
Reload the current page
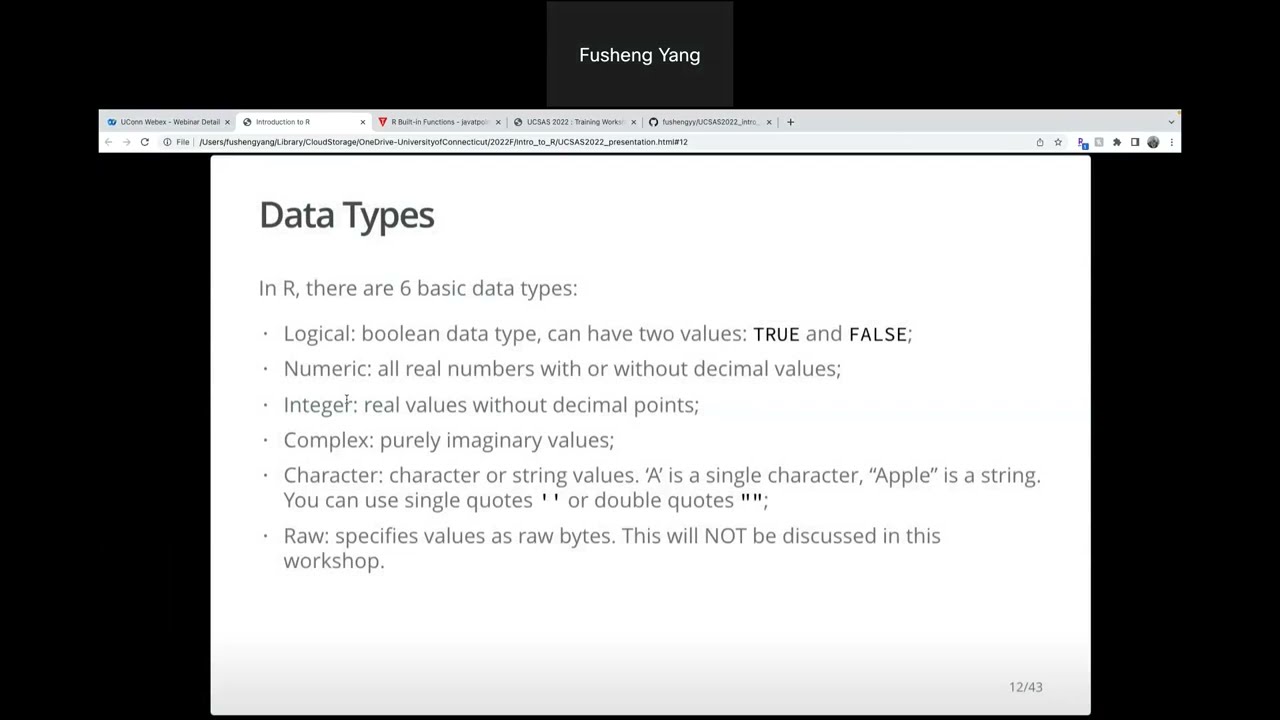pos(145,142)
